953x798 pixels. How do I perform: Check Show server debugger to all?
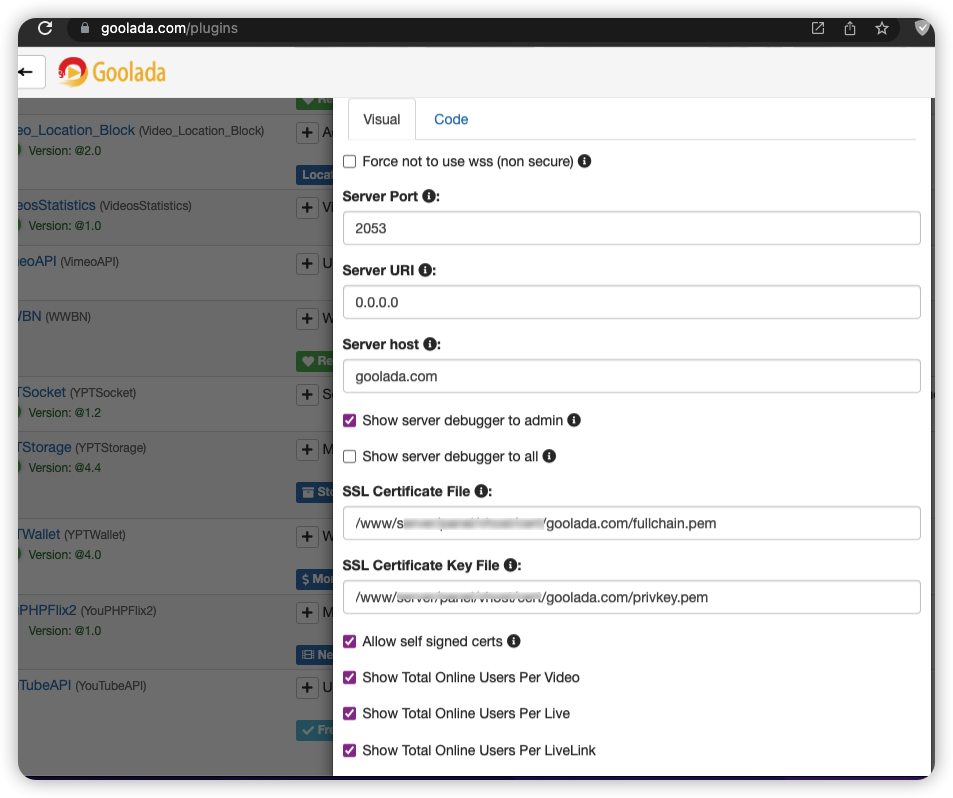click(349, 455)
